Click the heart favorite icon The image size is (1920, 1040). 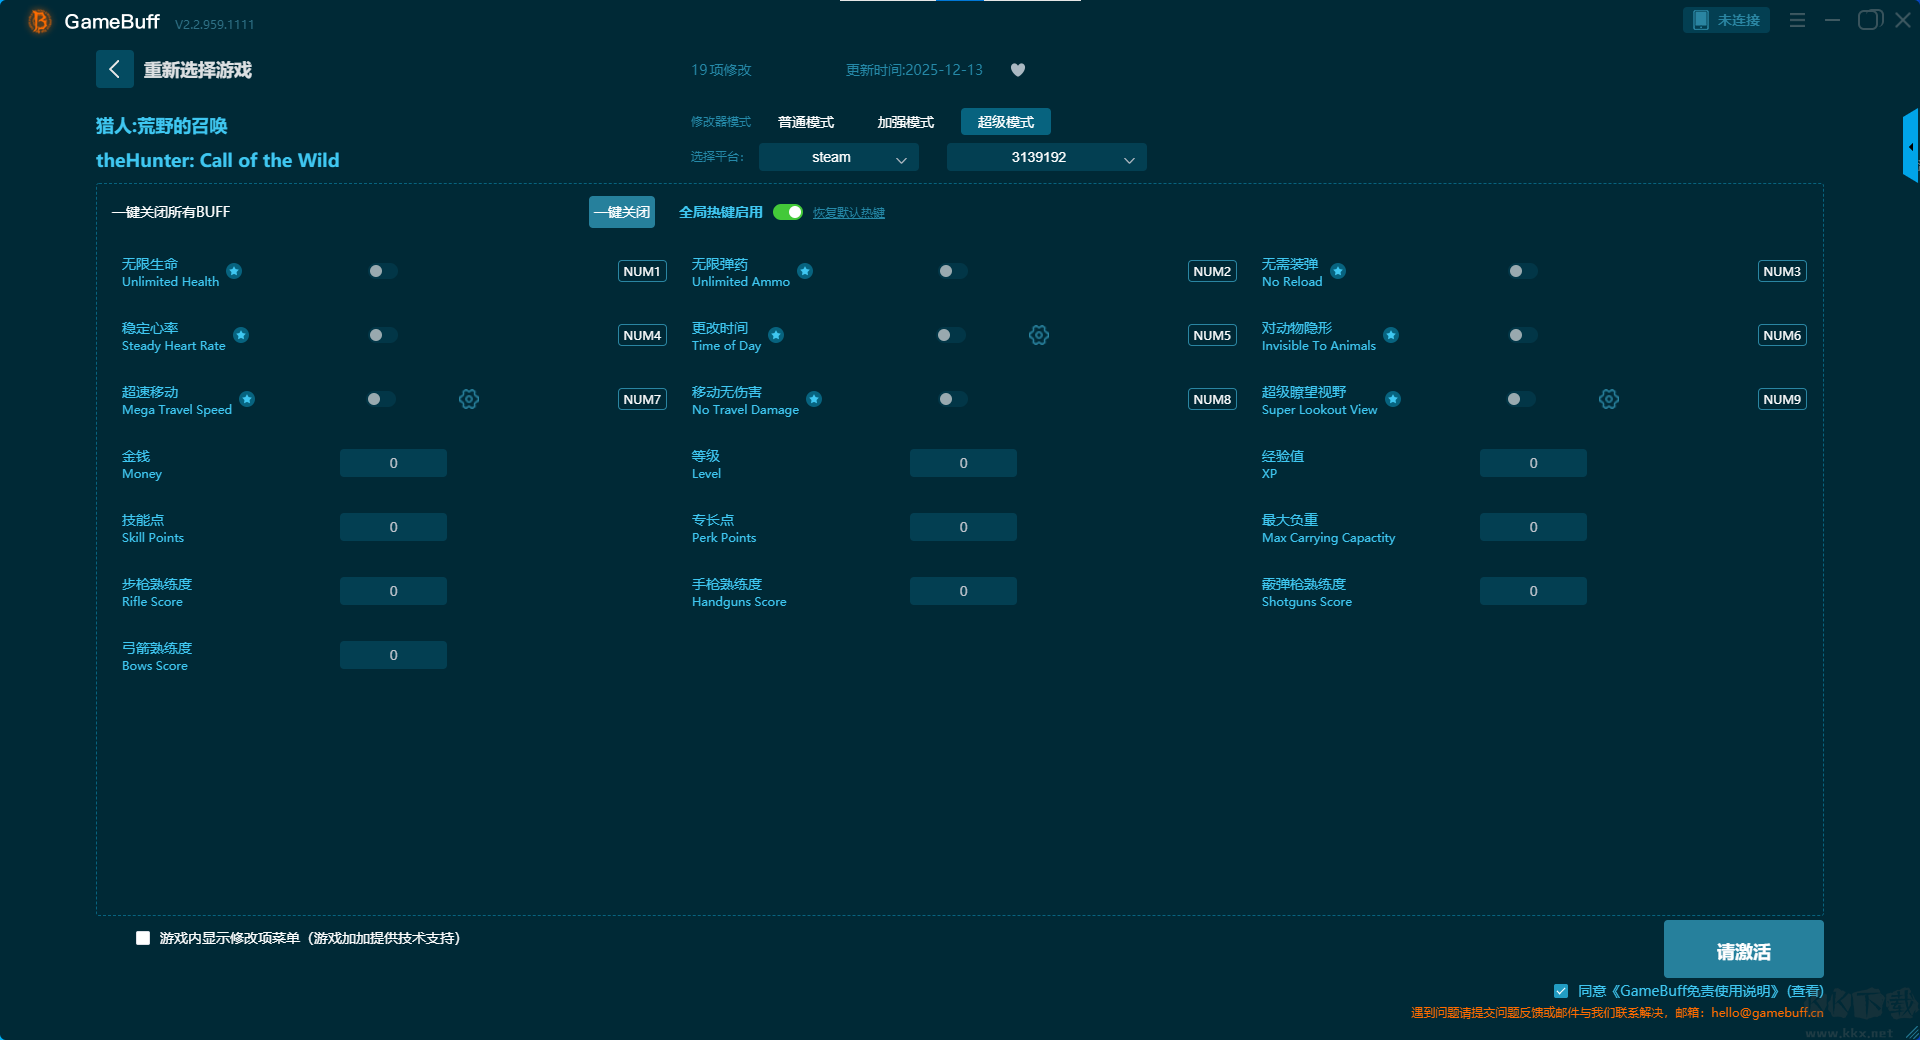[1017, 70]
